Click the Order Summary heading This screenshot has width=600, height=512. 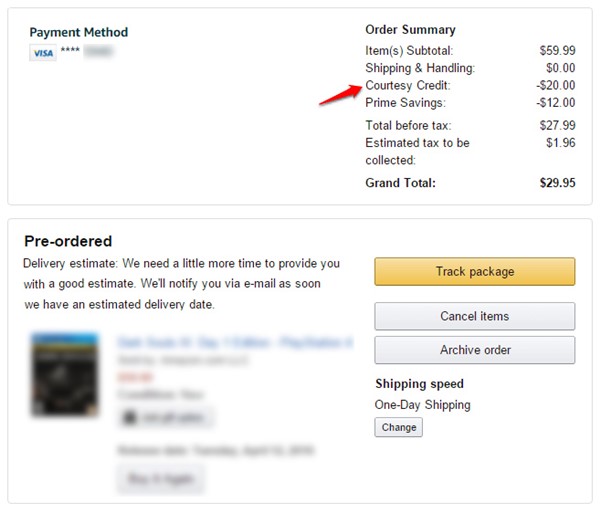(x=410, y=29)
